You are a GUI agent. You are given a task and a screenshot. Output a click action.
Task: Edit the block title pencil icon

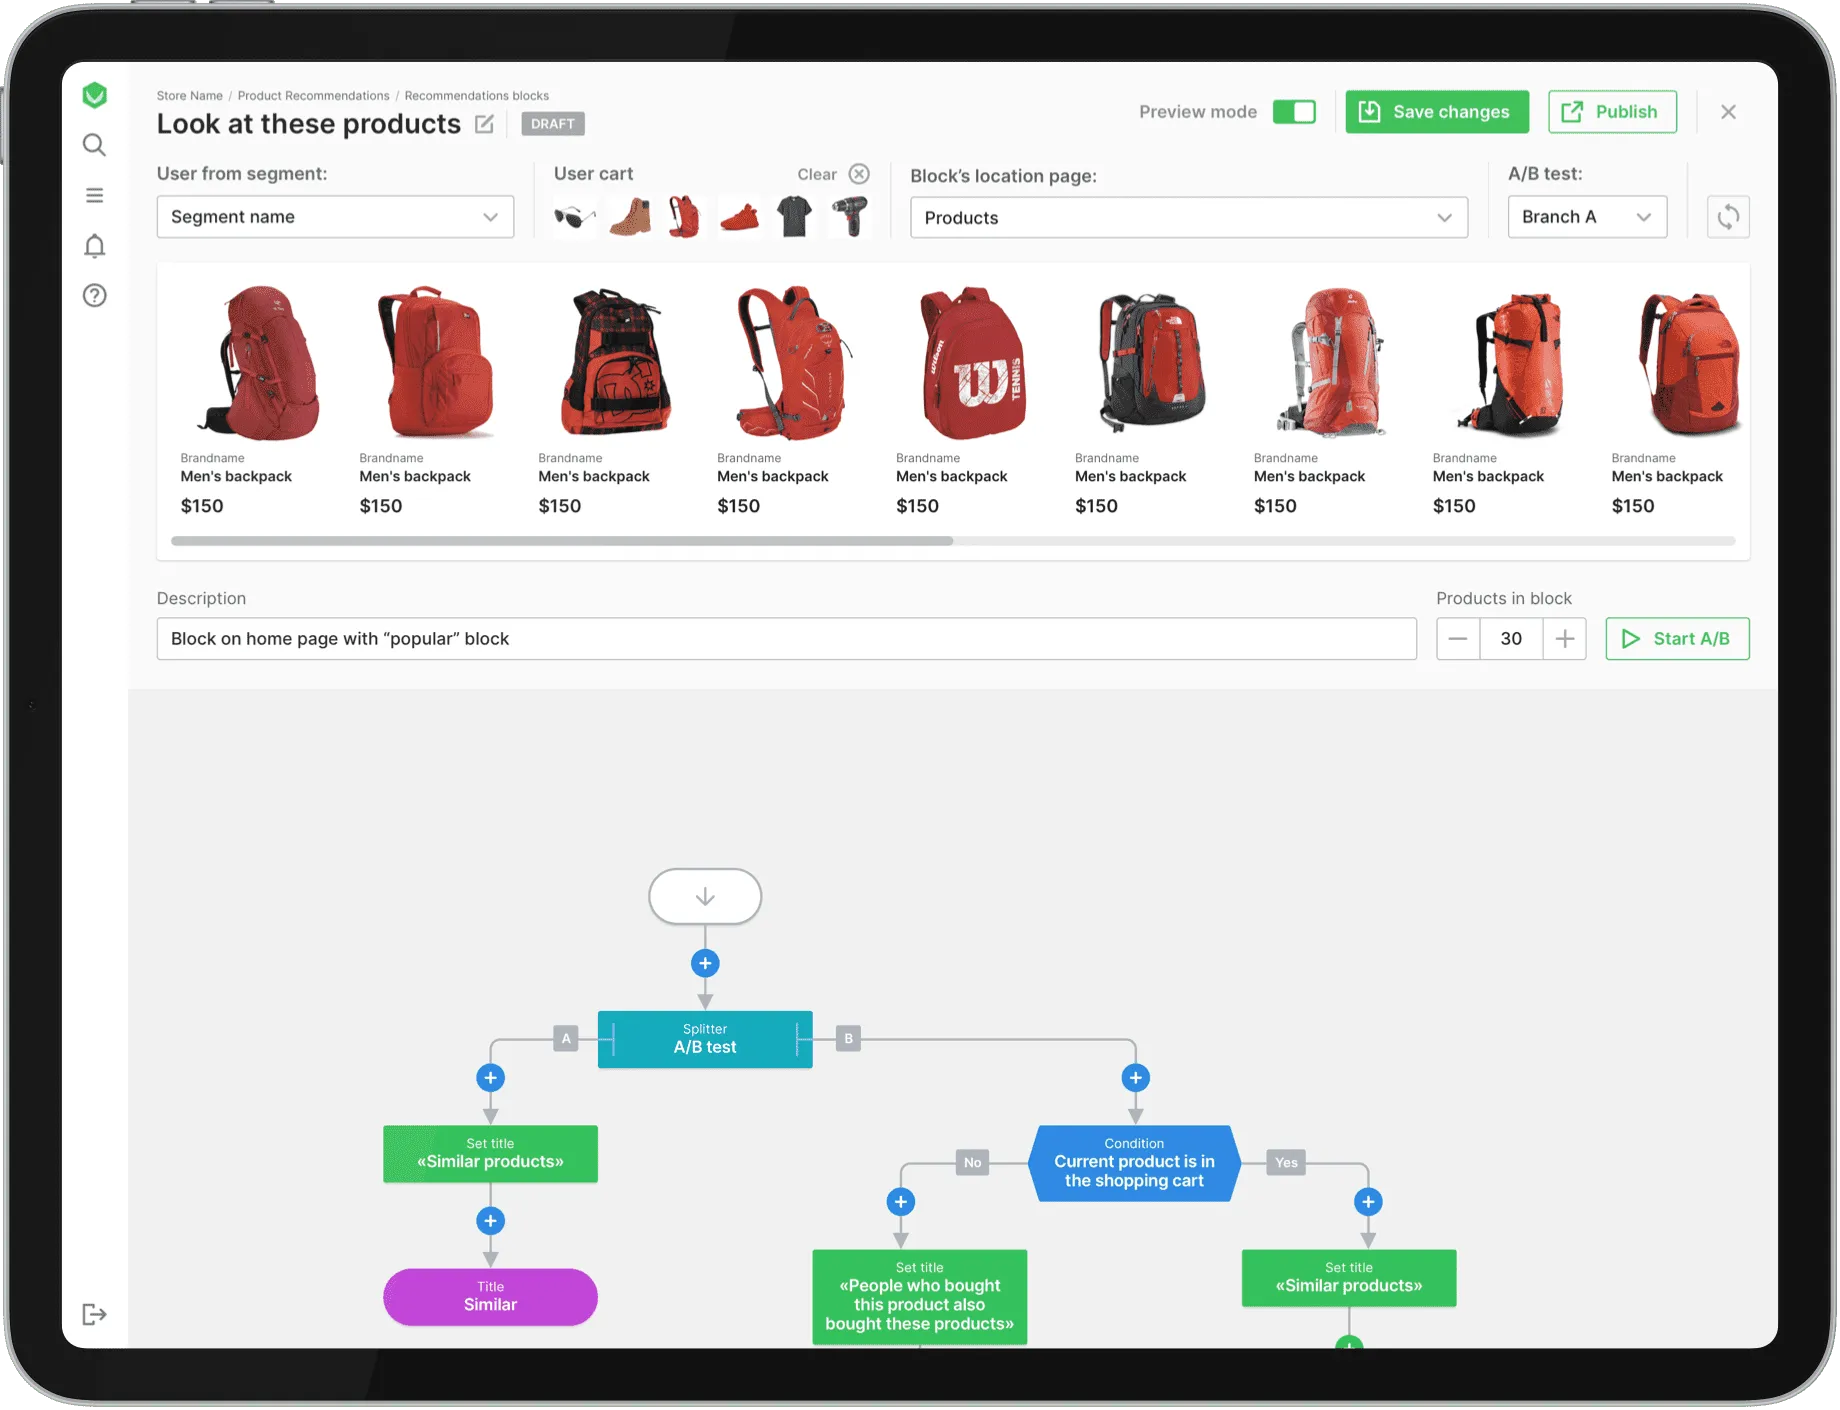click(x=484, y=124)
